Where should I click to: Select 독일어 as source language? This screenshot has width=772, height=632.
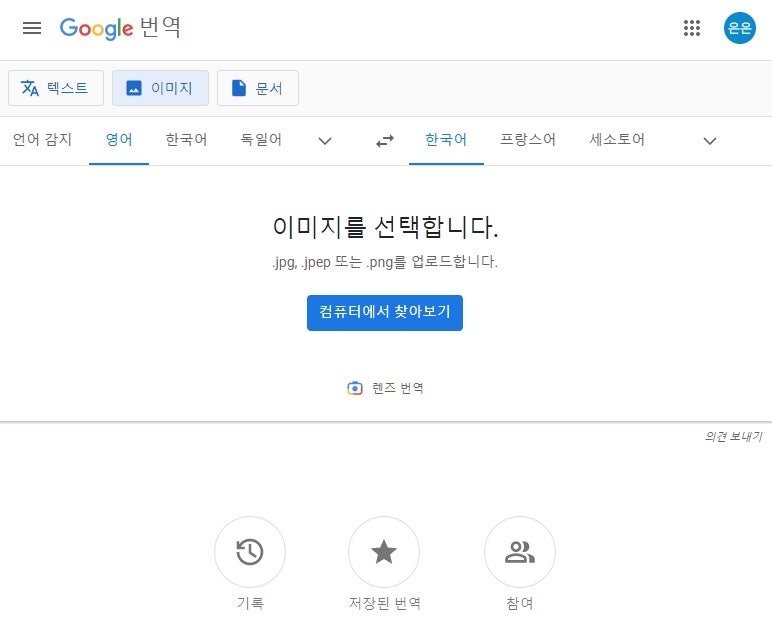261,140
